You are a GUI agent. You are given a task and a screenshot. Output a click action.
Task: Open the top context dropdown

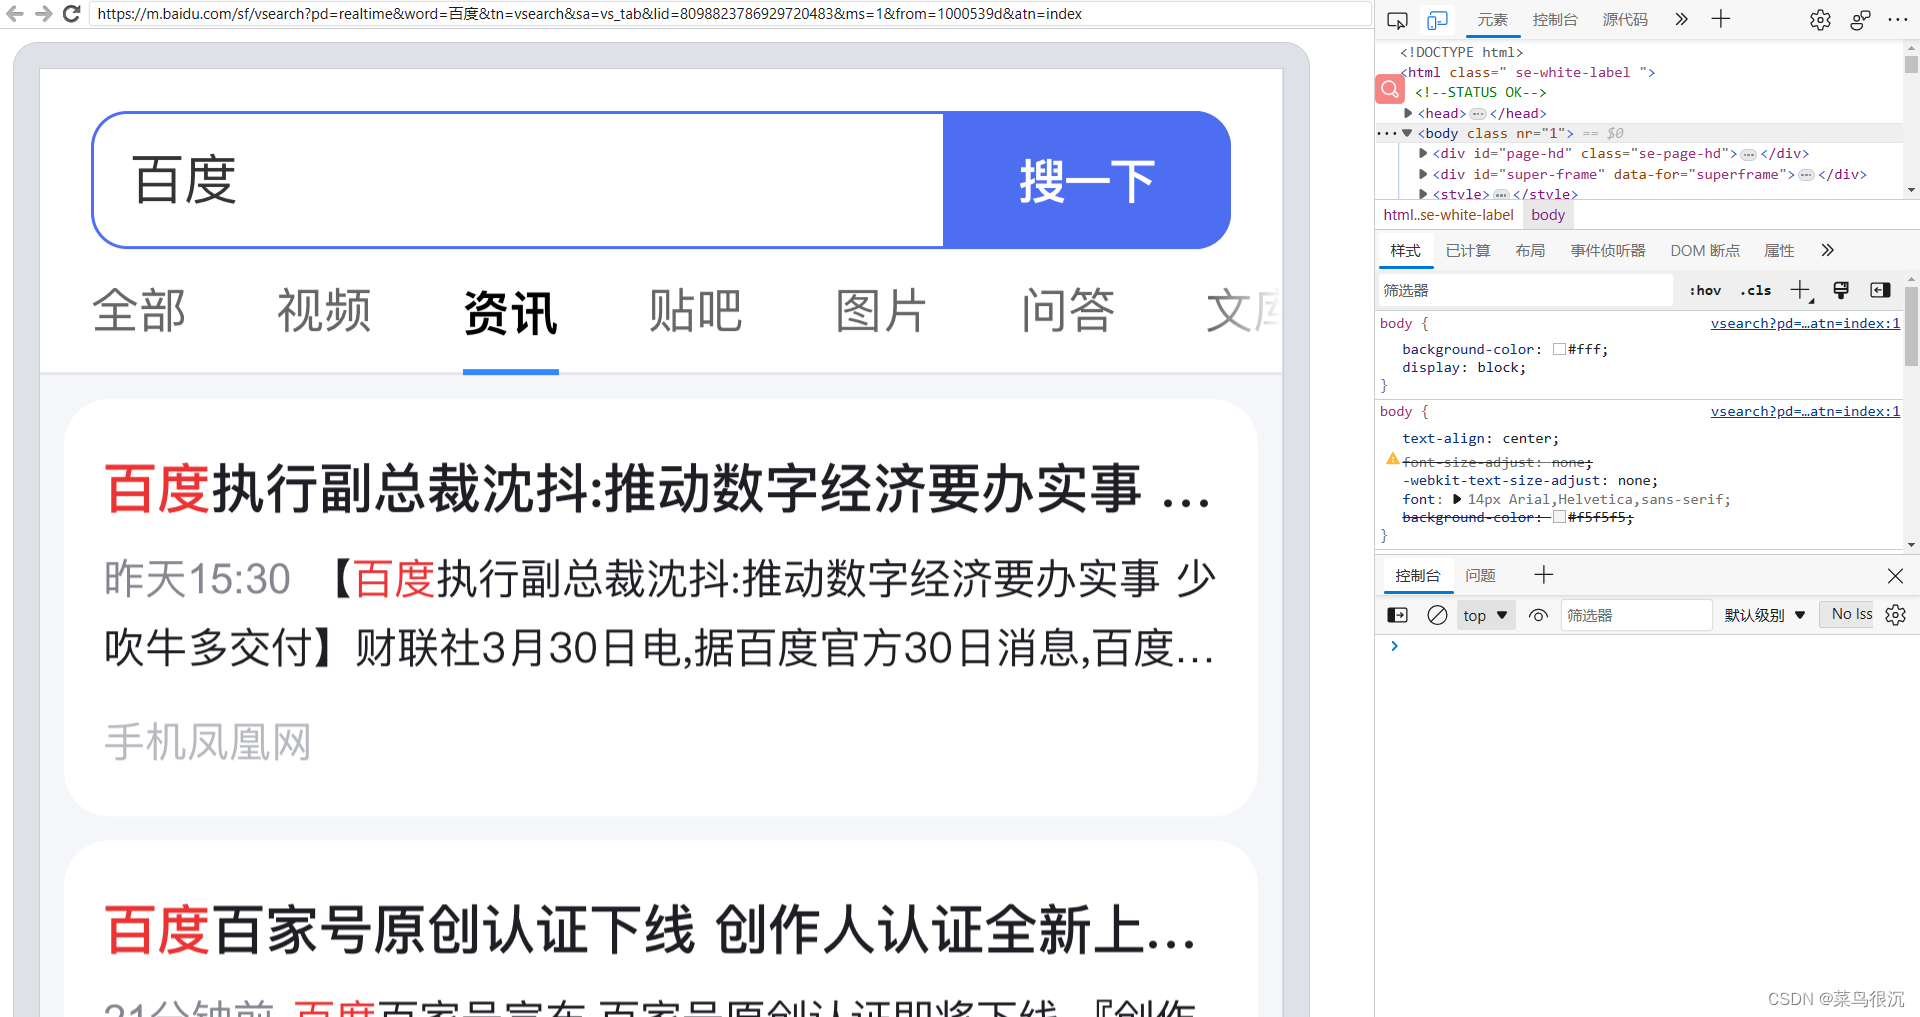pos(1486,615)
